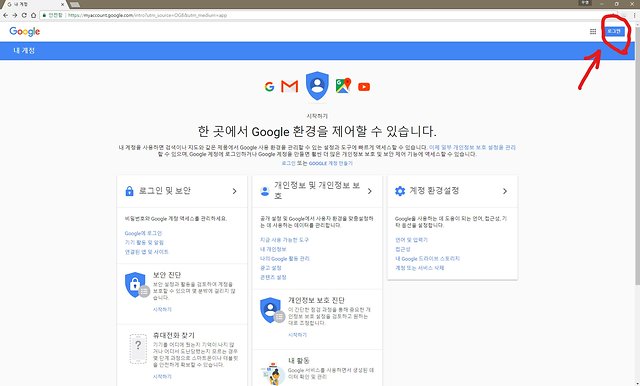Open the 기기 활동 및 알림 link

point(144,243)
